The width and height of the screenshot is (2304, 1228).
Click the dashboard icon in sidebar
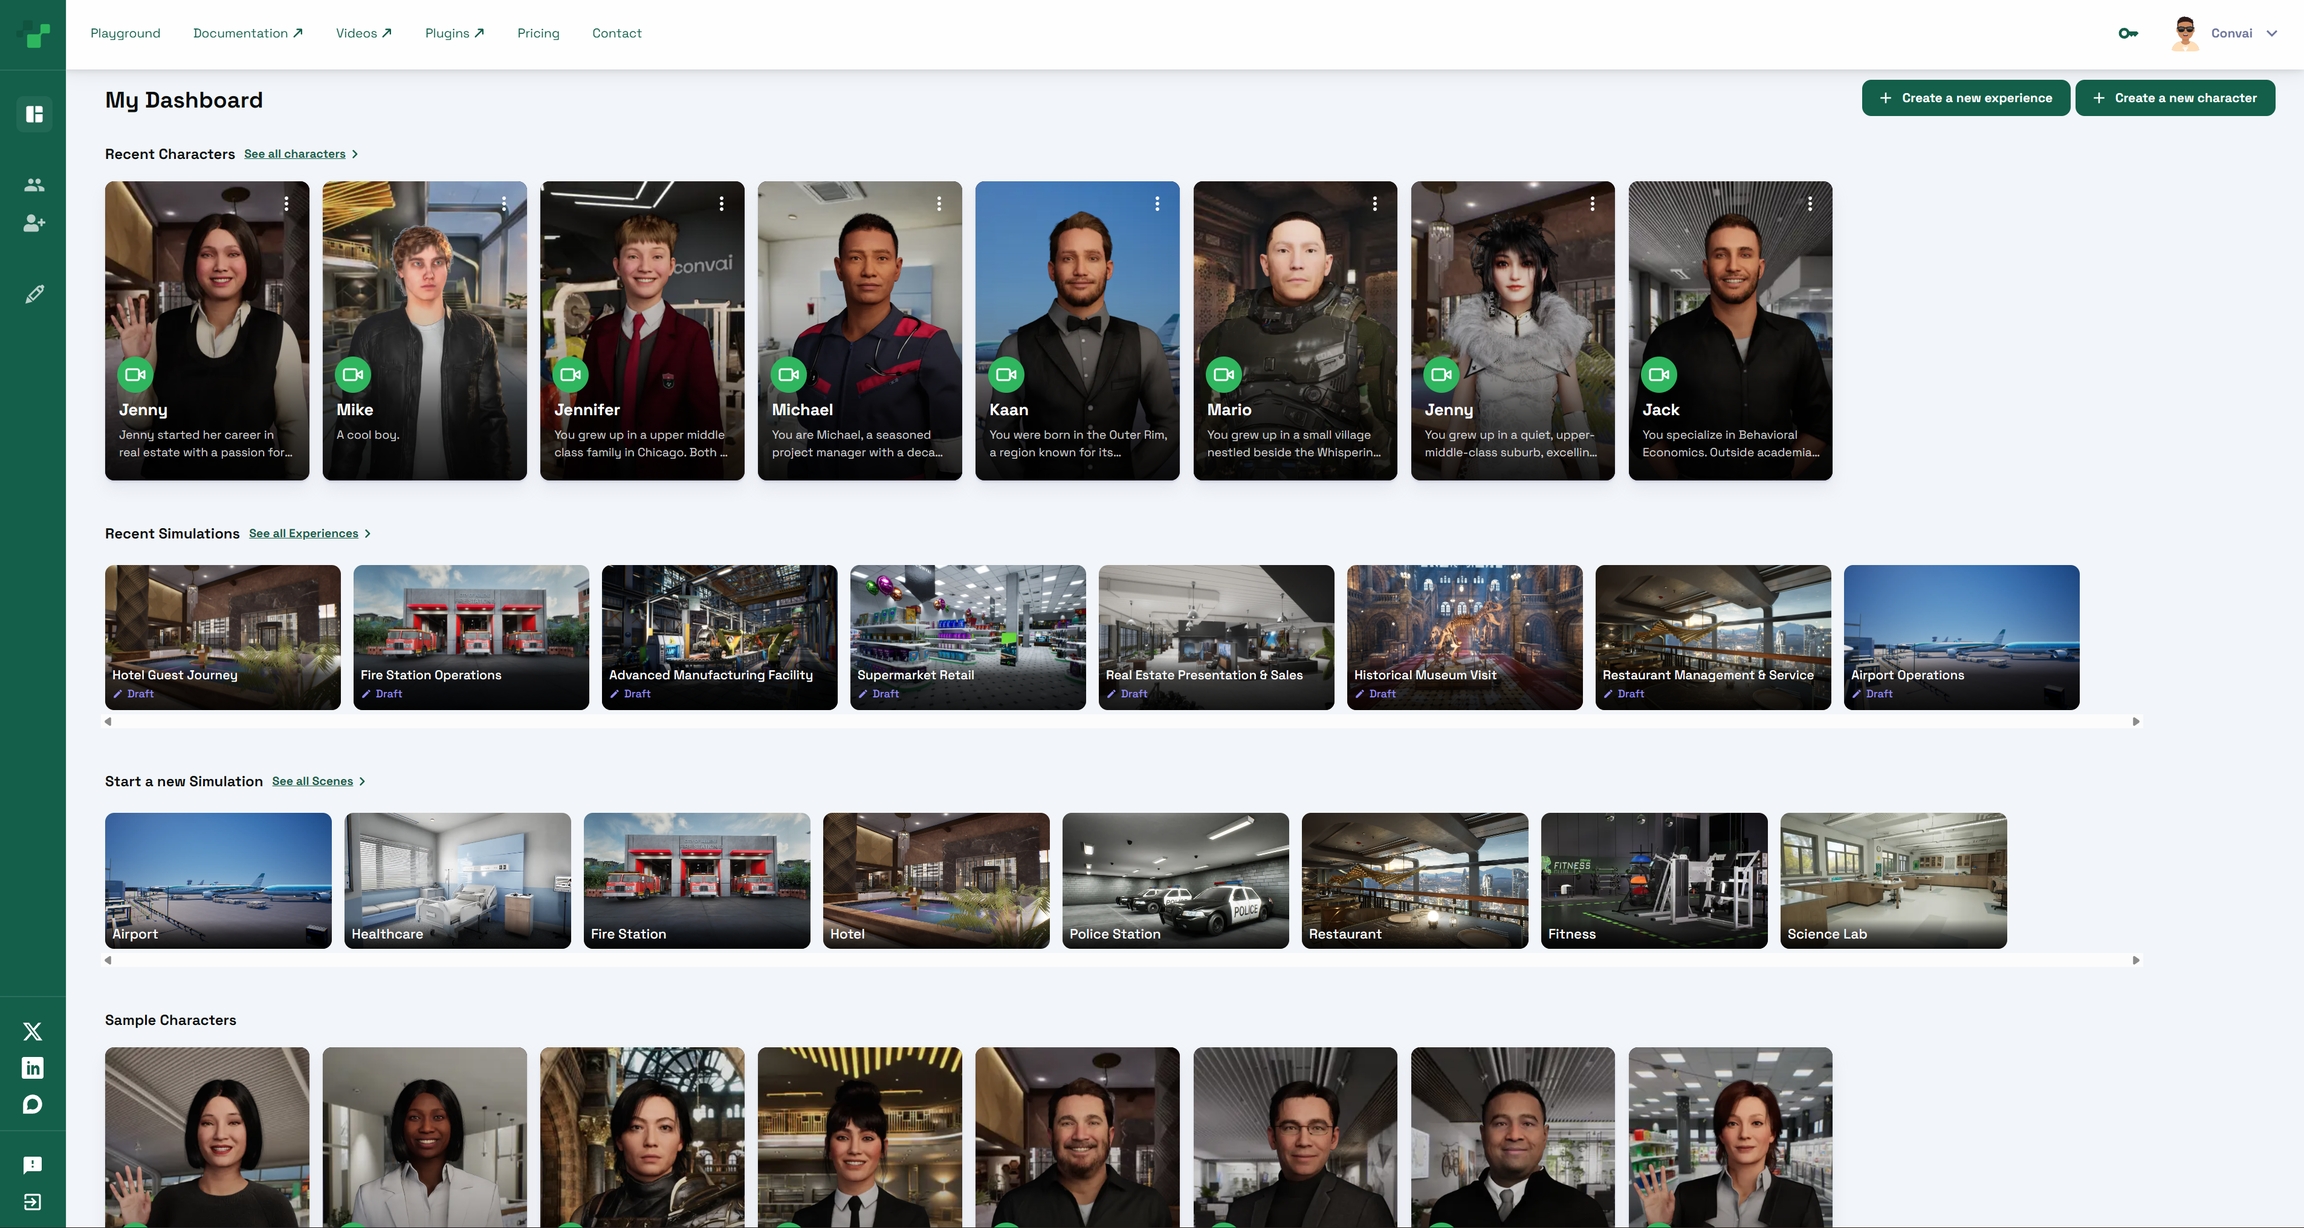(34, 114)
